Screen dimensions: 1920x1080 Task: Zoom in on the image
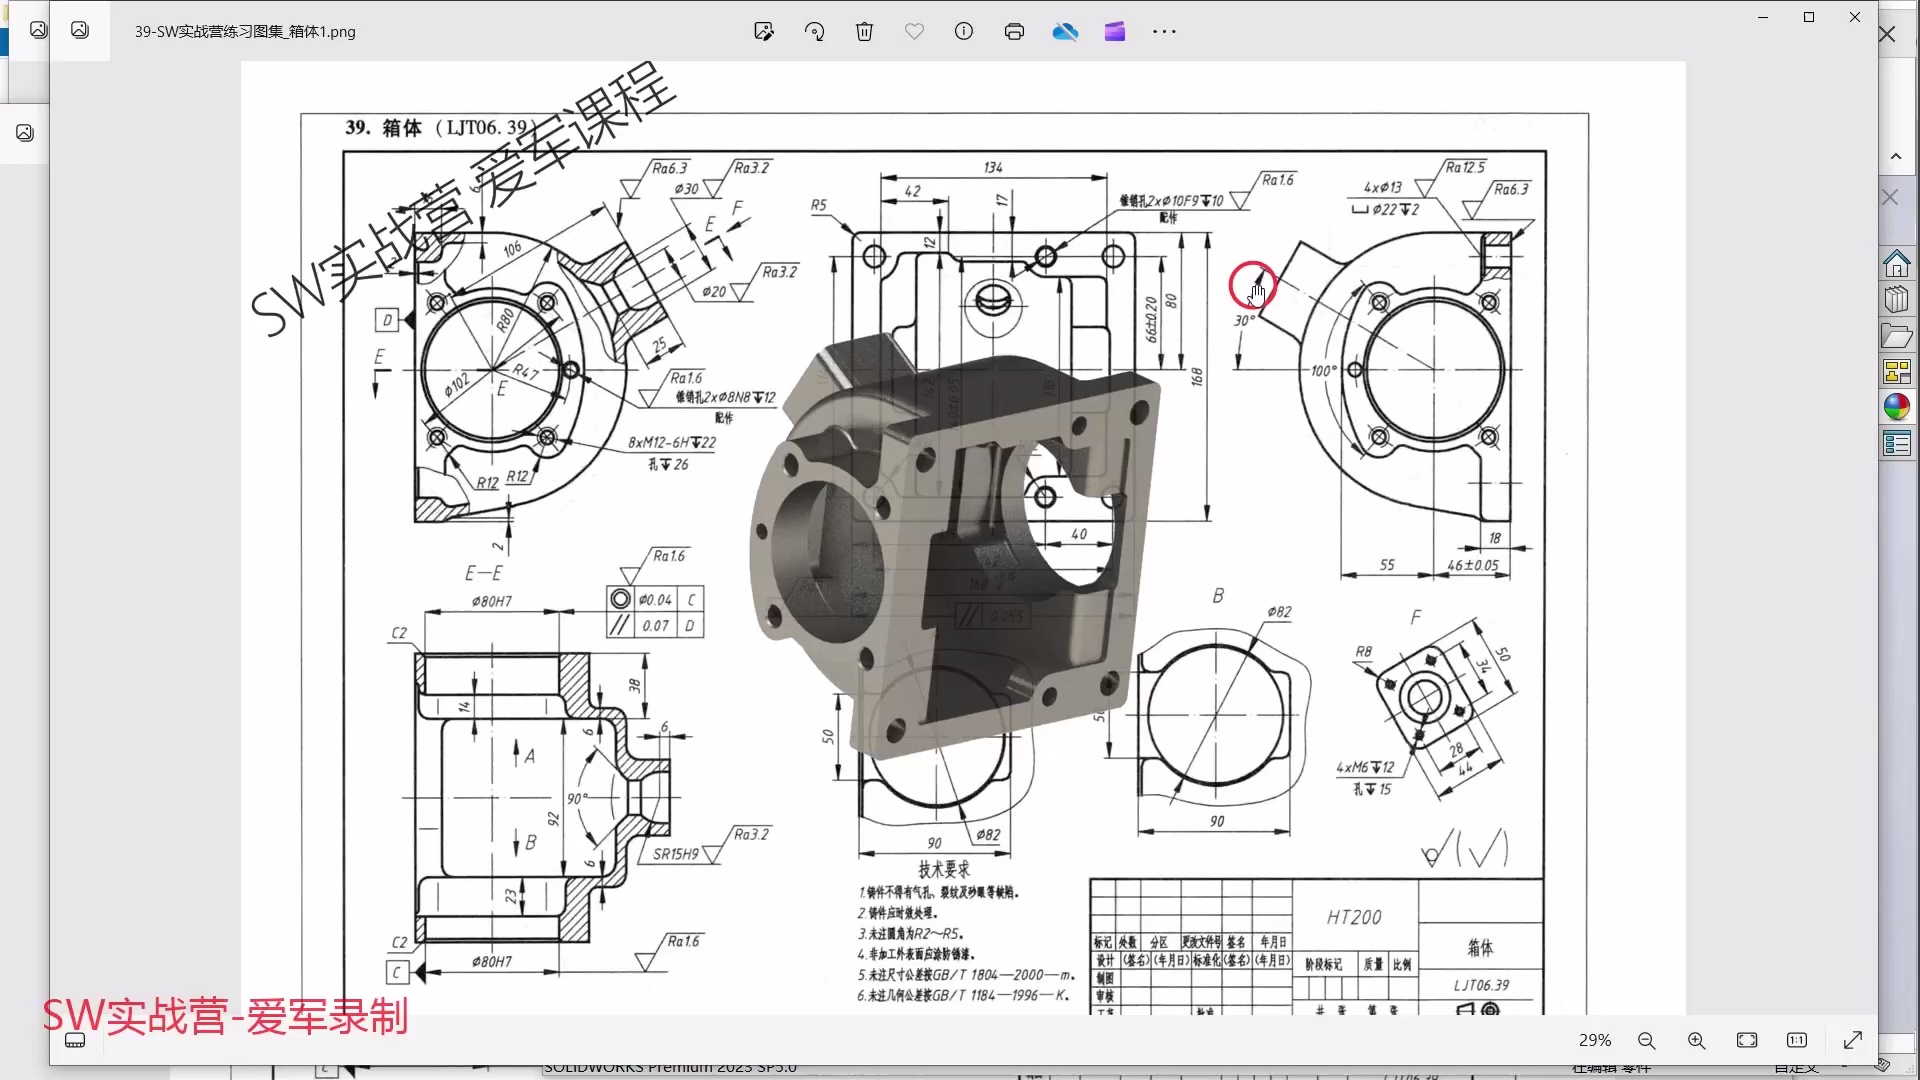point(1697,1040)
